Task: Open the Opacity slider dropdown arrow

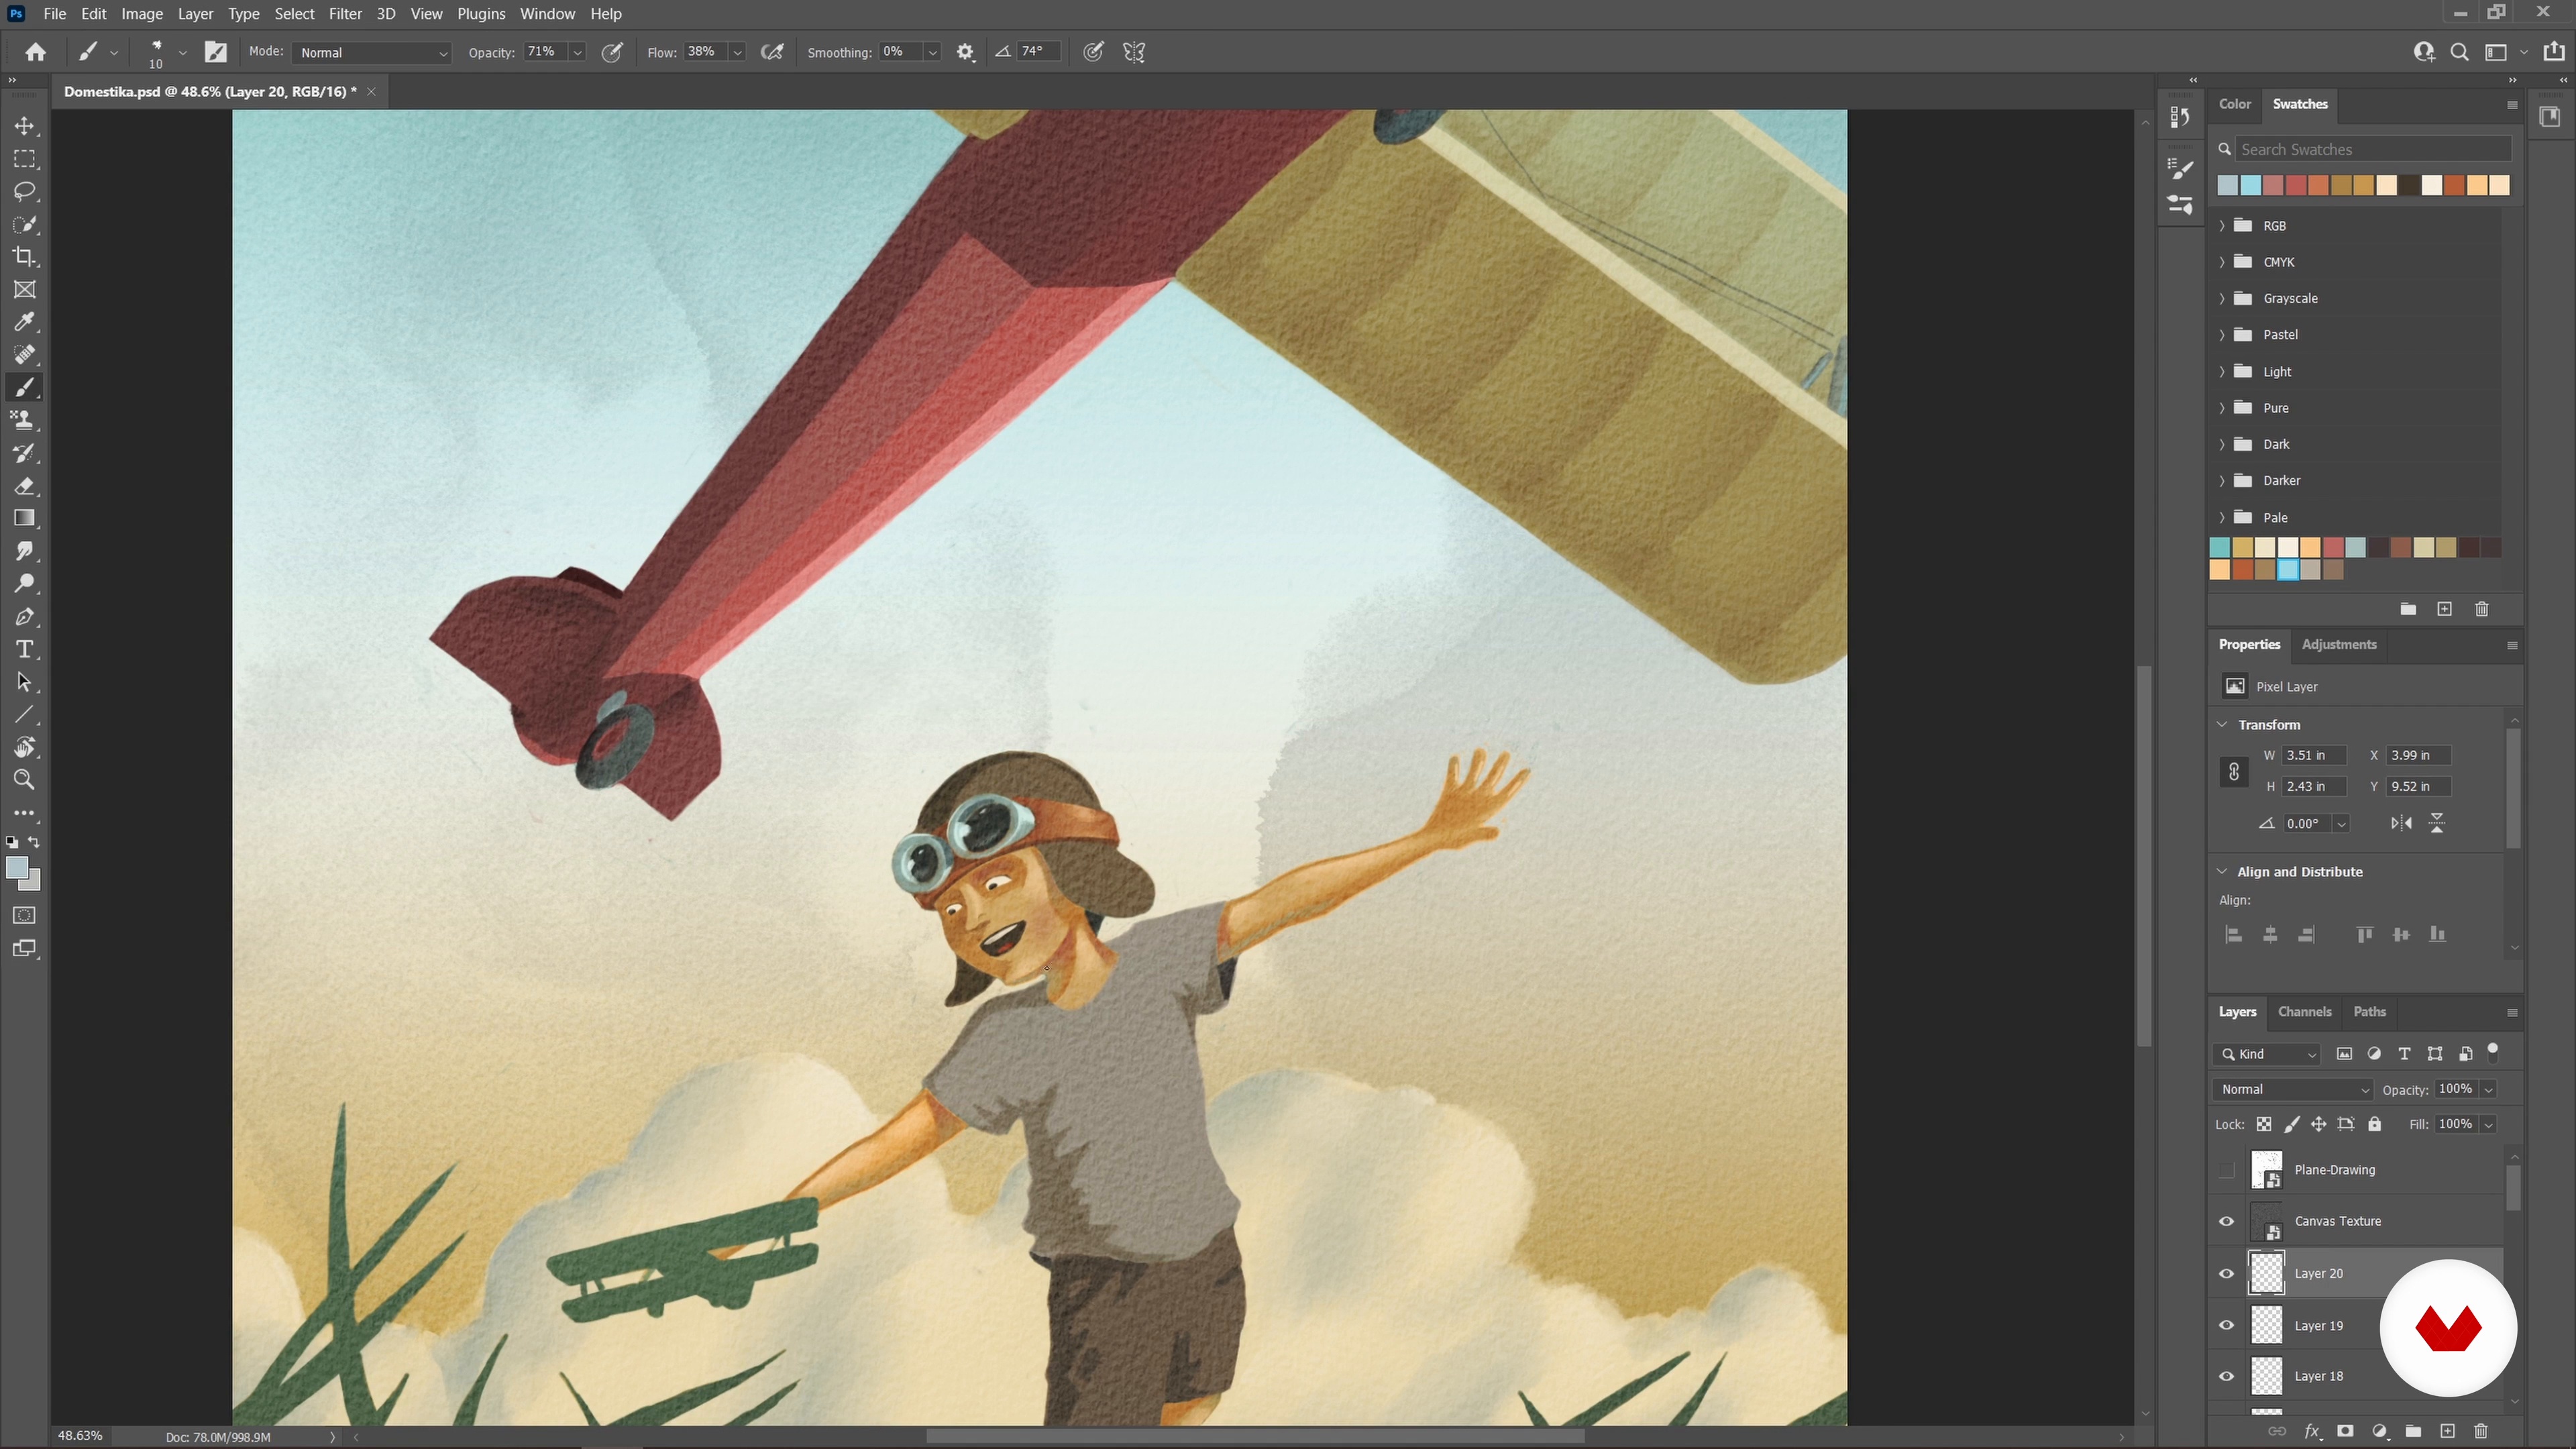Action: point(577,52)
